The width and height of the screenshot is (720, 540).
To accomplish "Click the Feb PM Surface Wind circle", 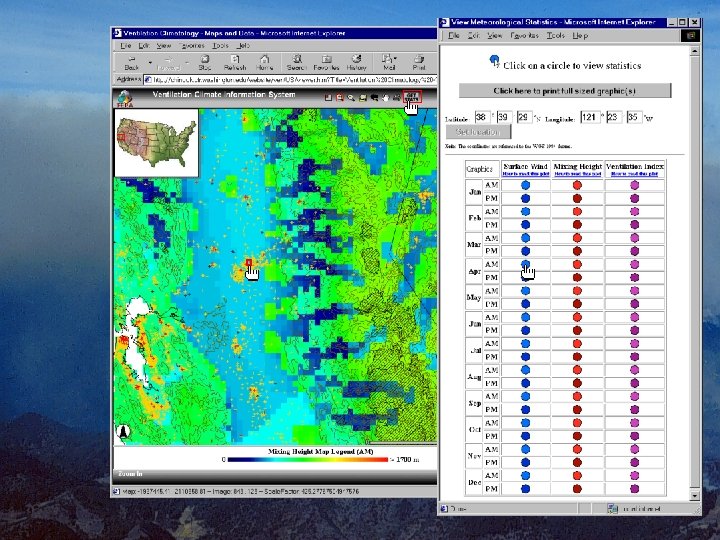I will (x=526, y=225).
